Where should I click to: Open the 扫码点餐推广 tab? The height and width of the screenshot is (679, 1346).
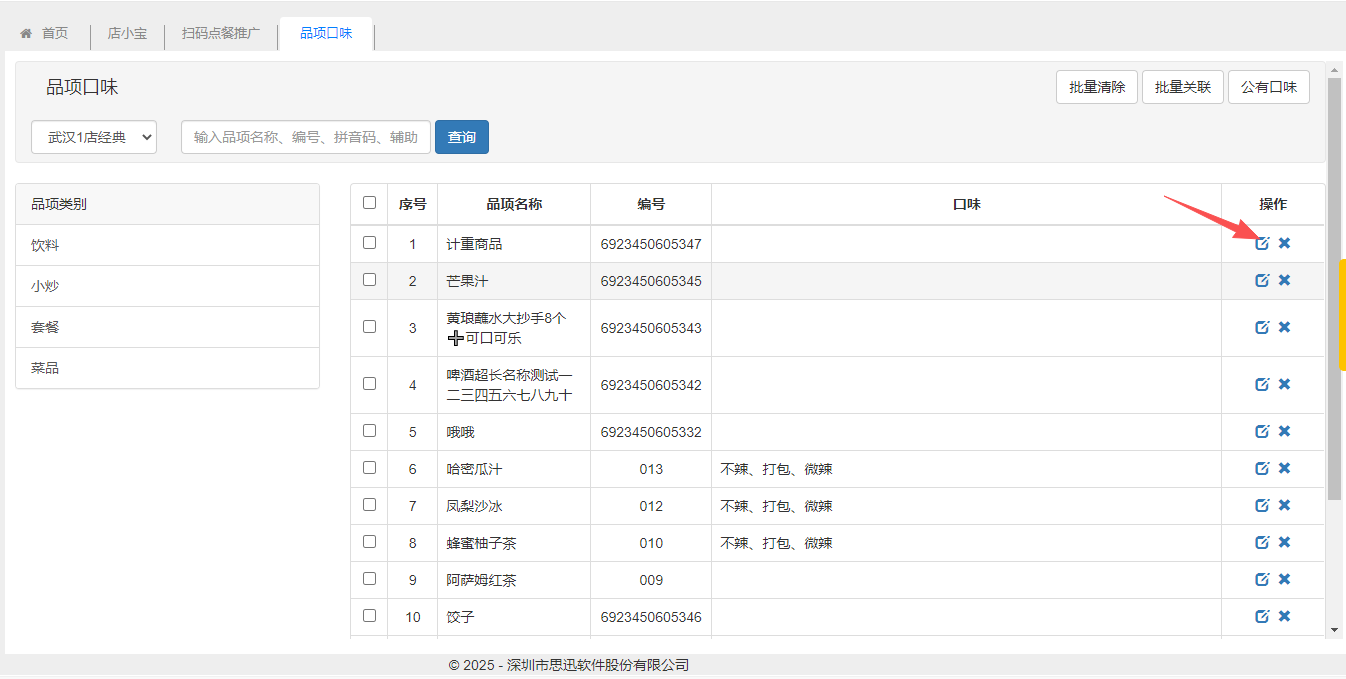(x=221, y=34)
